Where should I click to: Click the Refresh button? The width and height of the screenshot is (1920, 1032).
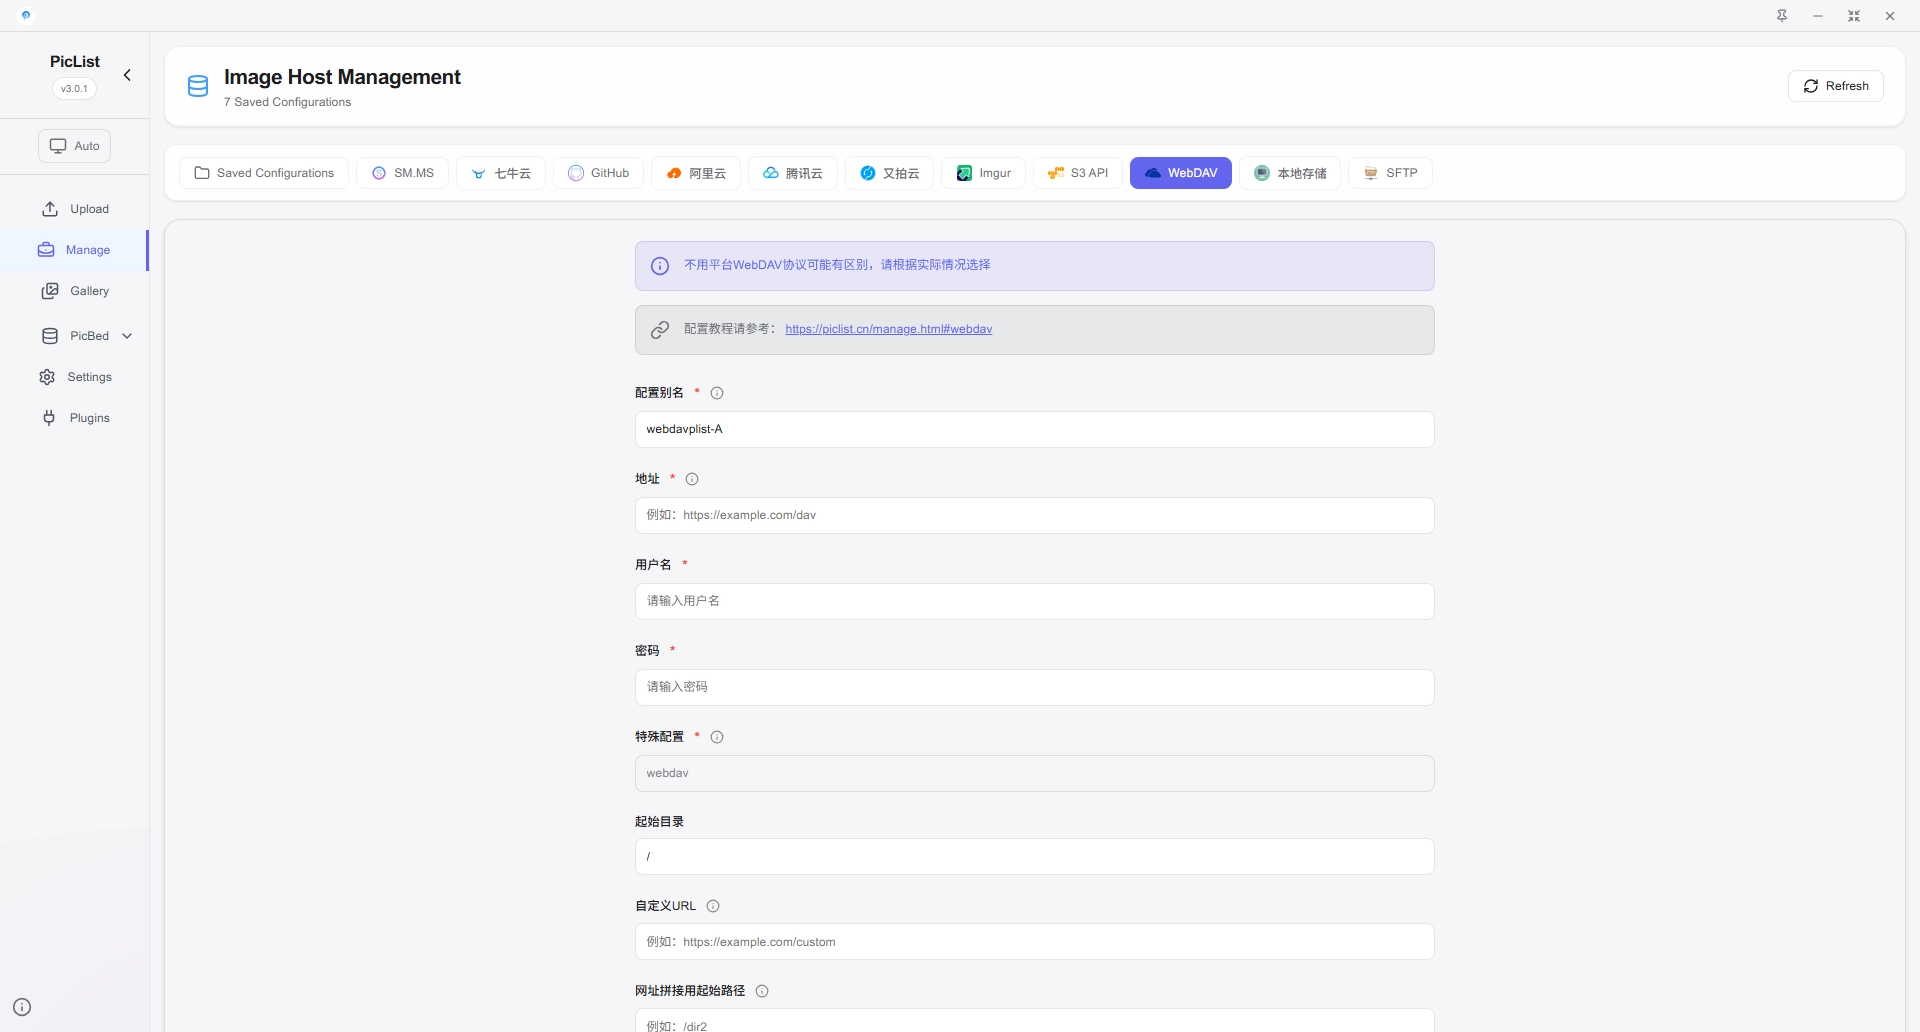click(1835, 86)
